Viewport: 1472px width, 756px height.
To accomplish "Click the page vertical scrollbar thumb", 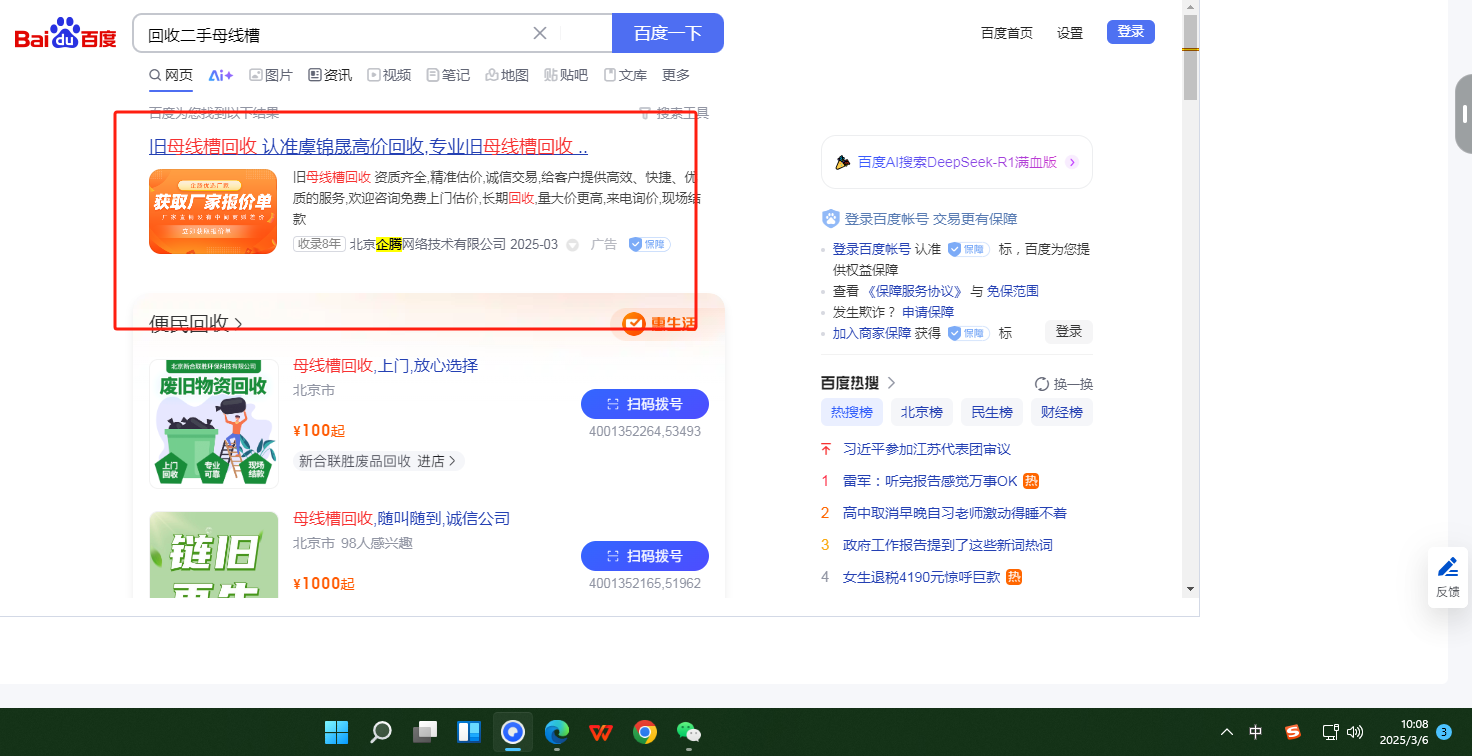I will [x=1190, y=58].
